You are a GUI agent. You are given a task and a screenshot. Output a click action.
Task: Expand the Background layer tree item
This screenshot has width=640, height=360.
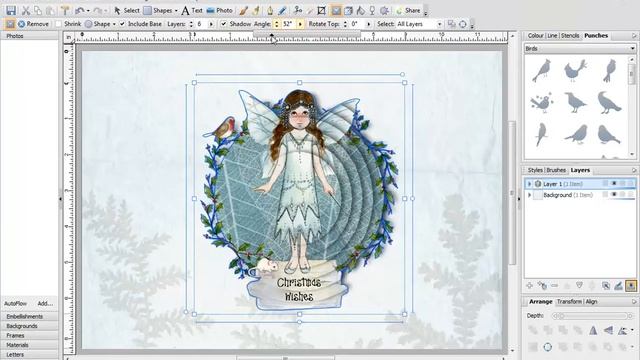pyautogui.click(x=529, y=195)
